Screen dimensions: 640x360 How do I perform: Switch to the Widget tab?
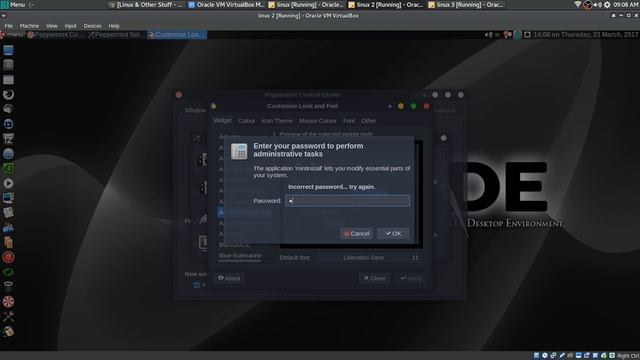point(222,121)
